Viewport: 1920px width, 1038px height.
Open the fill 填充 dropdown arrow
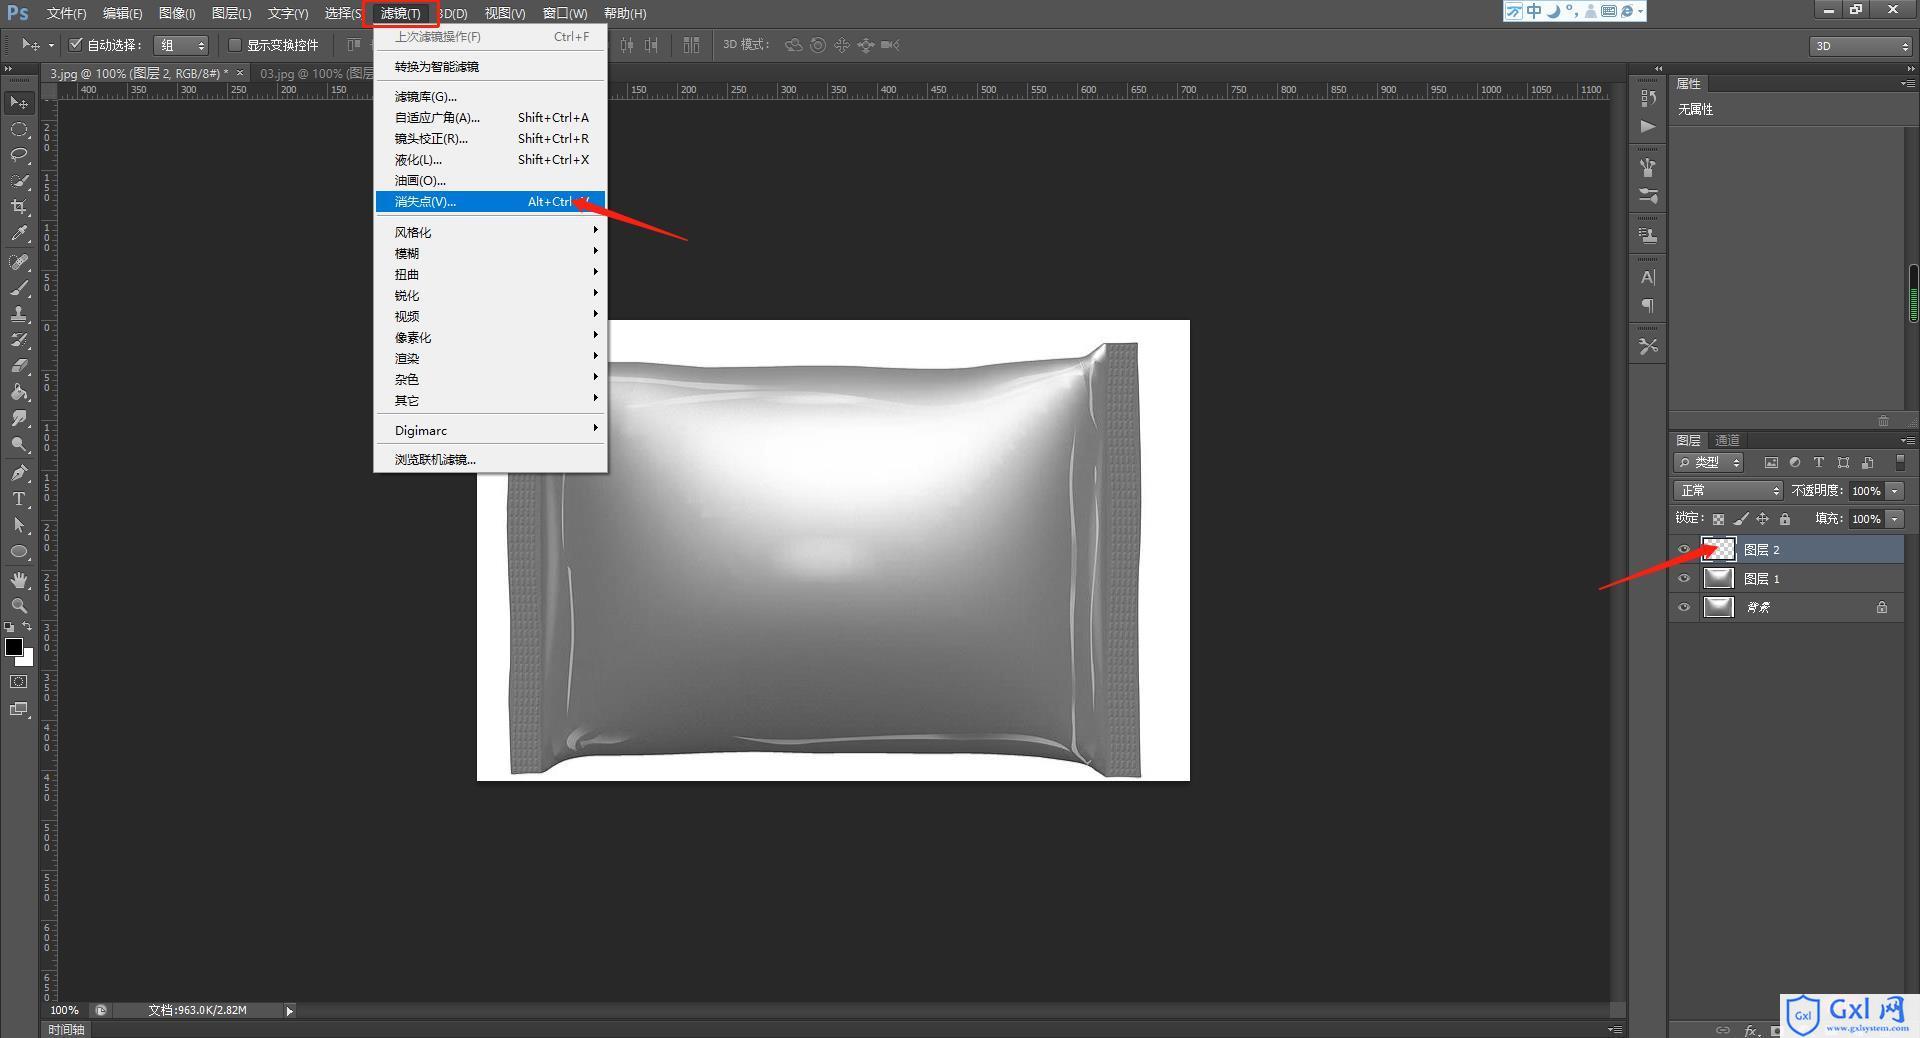[1895, 519]
